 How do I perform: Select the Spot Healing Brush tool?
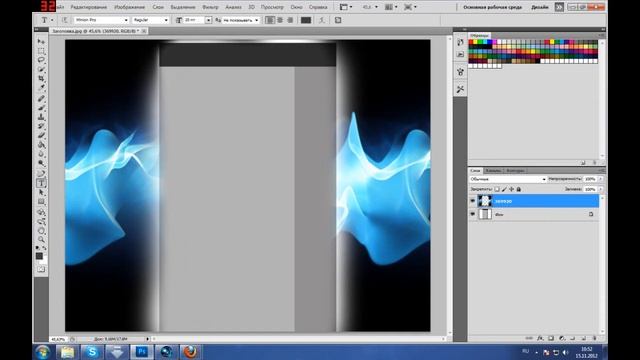[x=41, y=99]
